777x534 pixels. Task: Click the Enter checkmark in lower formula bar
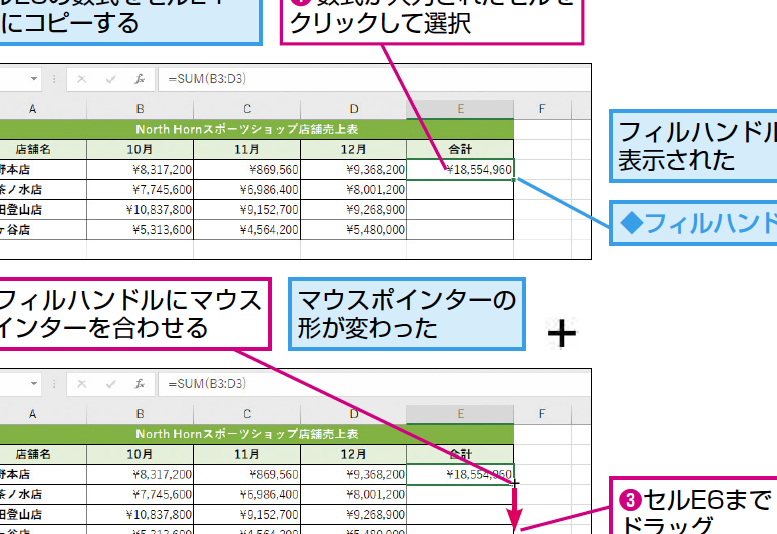pyautogui.click(x=111, y=384)
